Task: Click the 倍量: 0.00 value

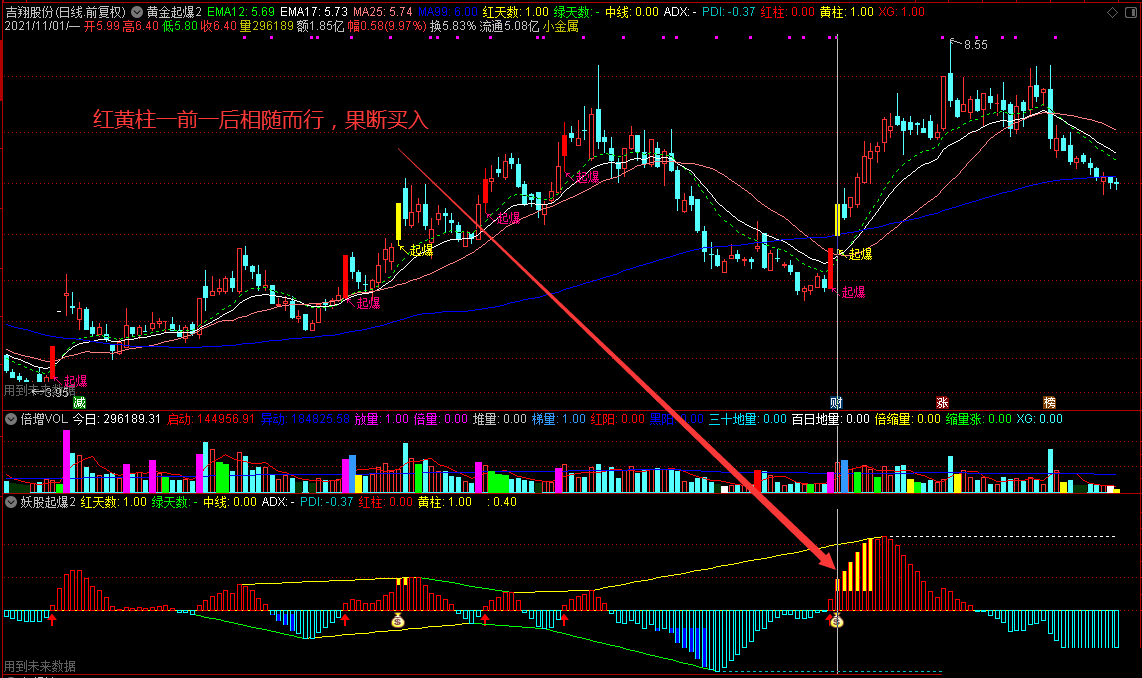Action: pyautogui.click(x=441, y=419)
